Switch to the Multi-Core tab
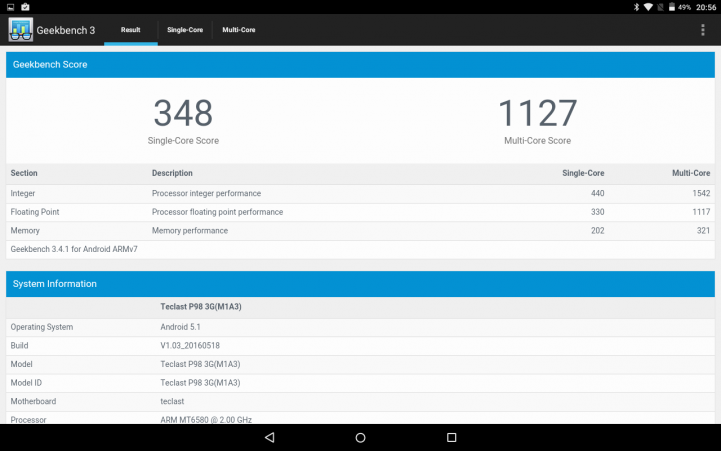 [239, 30]
